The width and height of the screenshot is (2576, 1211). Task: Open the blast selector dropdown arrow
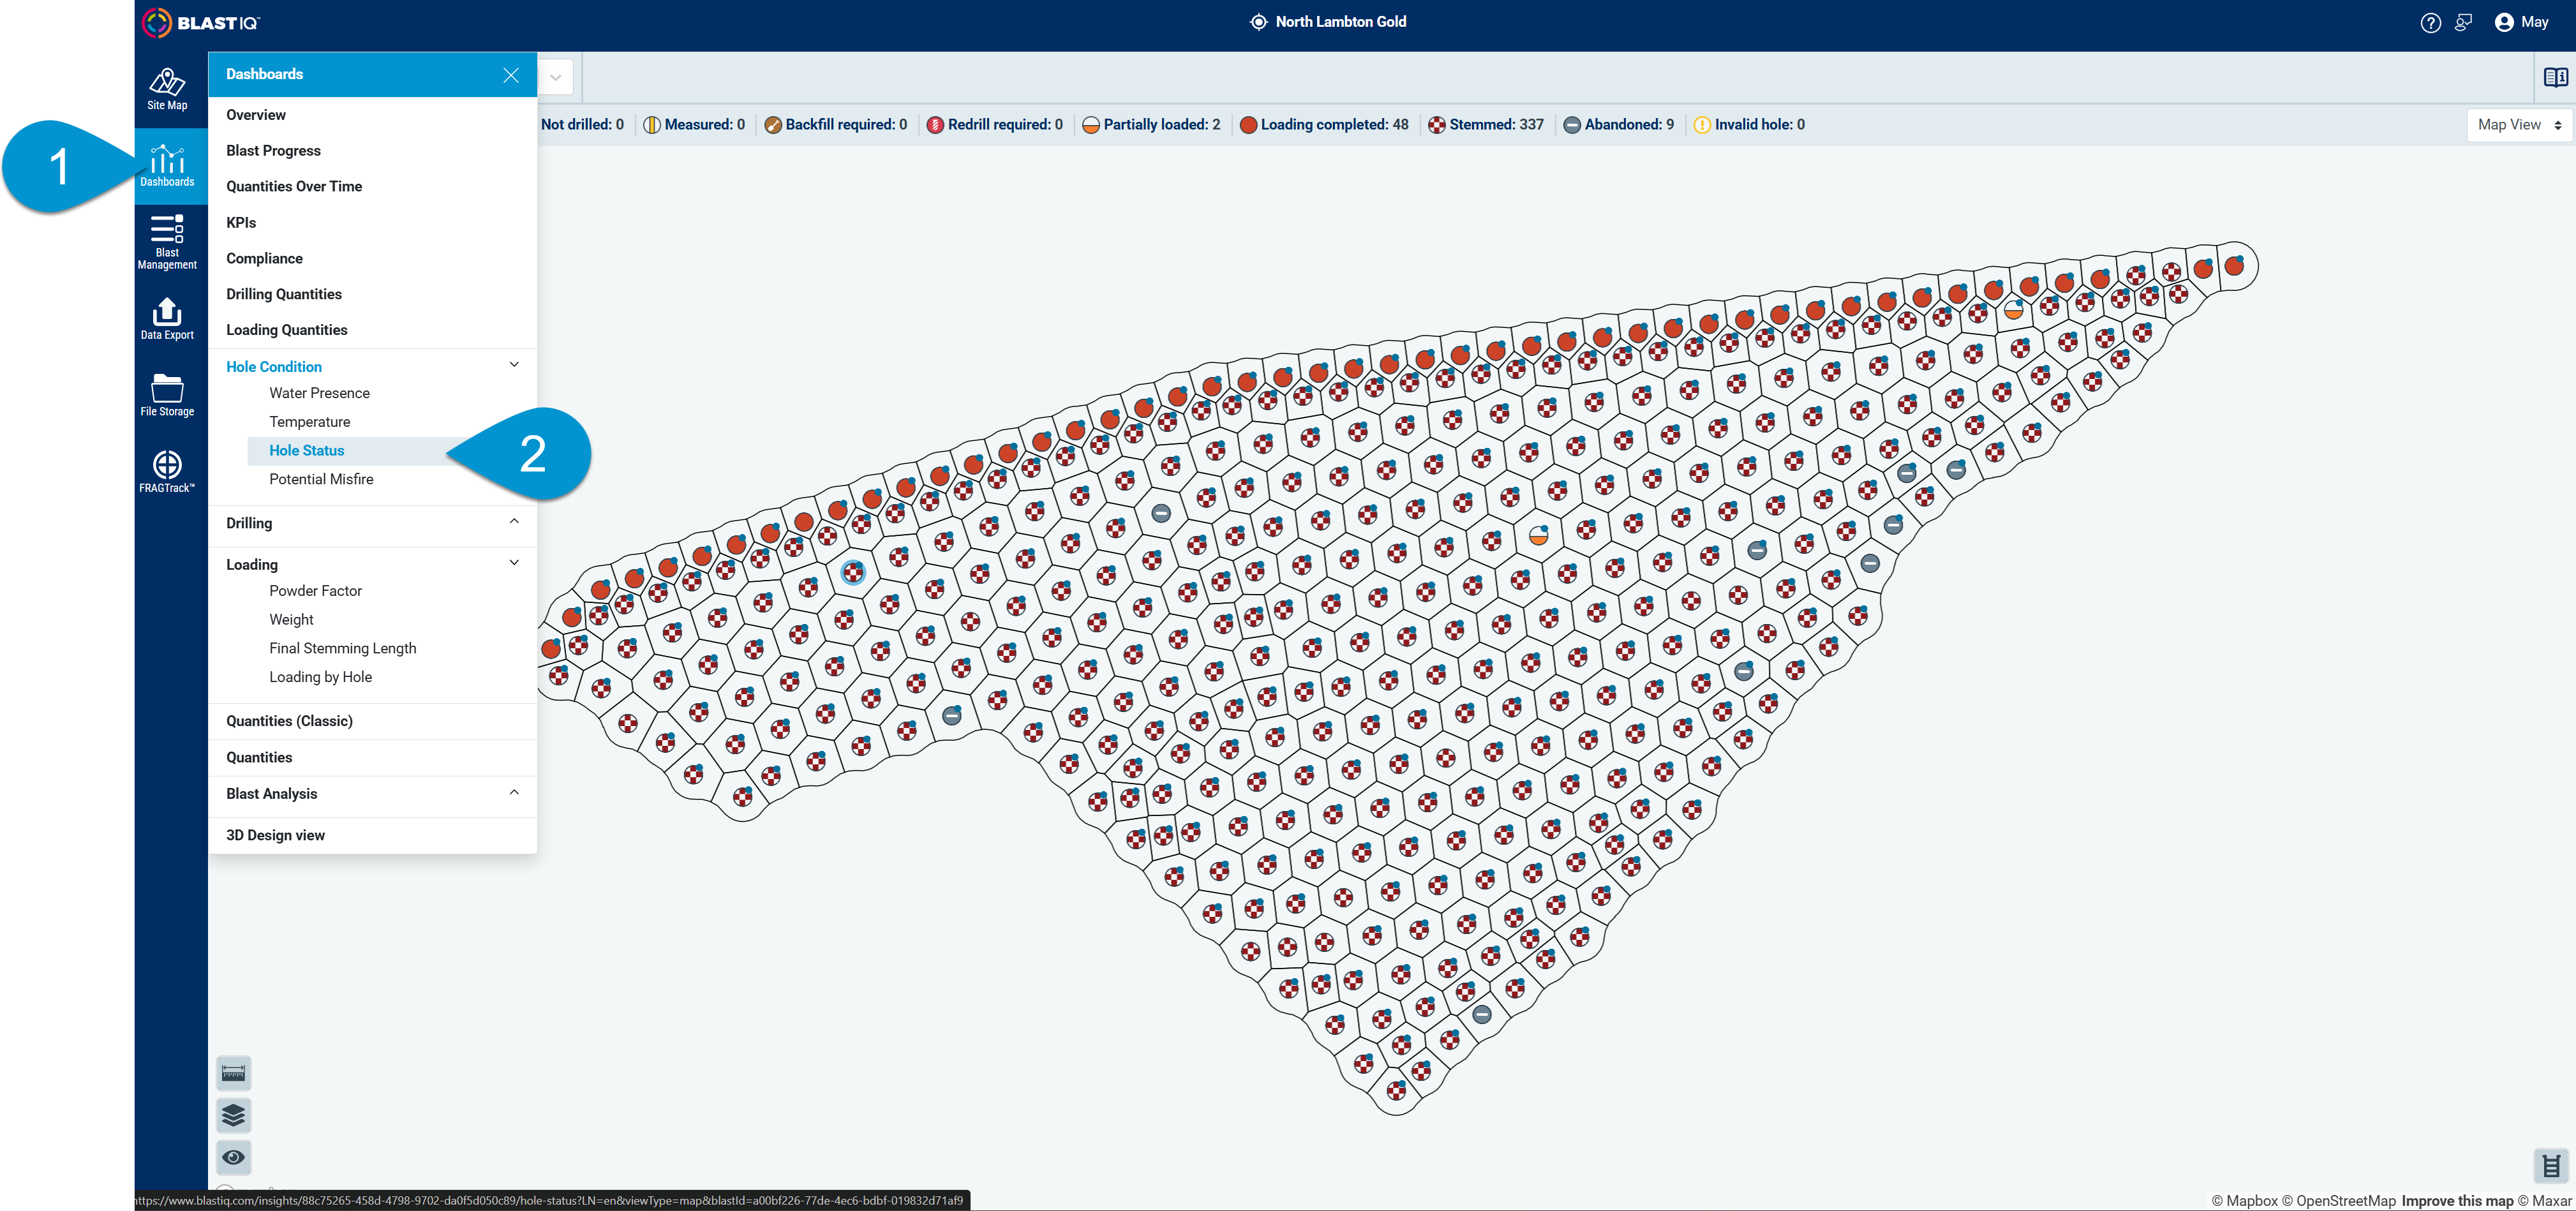pyautogui.click(x=556, y=77)
